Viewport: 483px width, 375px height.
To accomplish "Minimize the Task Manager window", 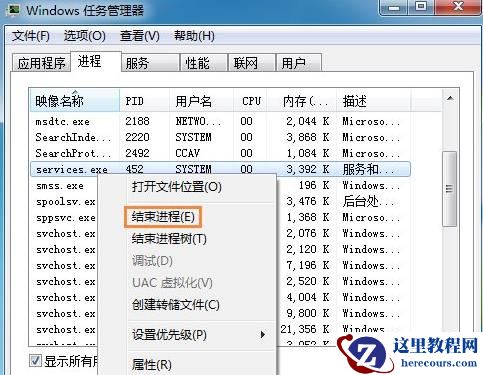I will [x=394, y=7].
